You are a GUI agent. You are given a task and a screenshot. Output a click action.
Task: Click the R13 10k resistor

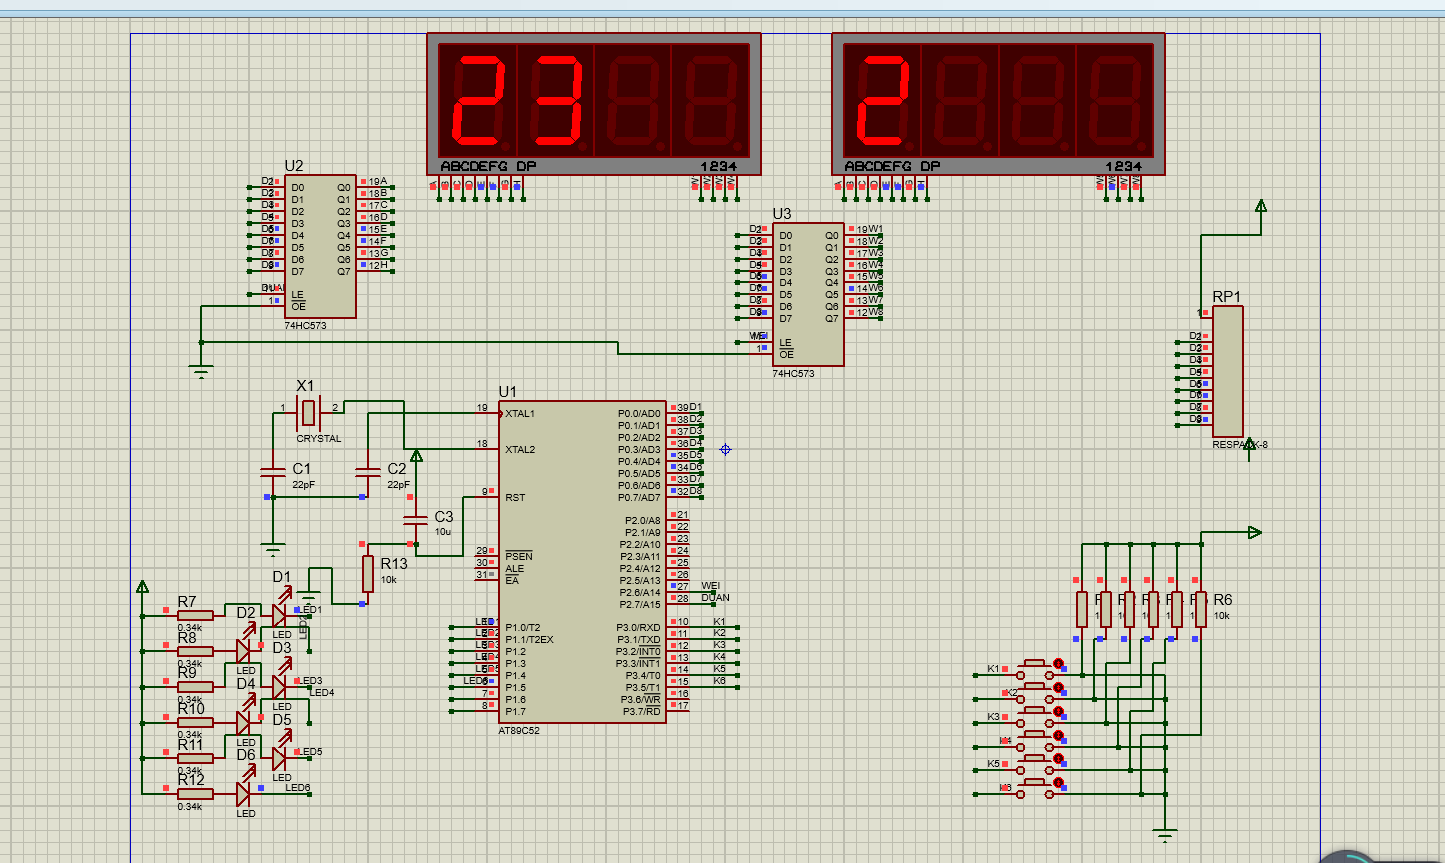[367, 574]
